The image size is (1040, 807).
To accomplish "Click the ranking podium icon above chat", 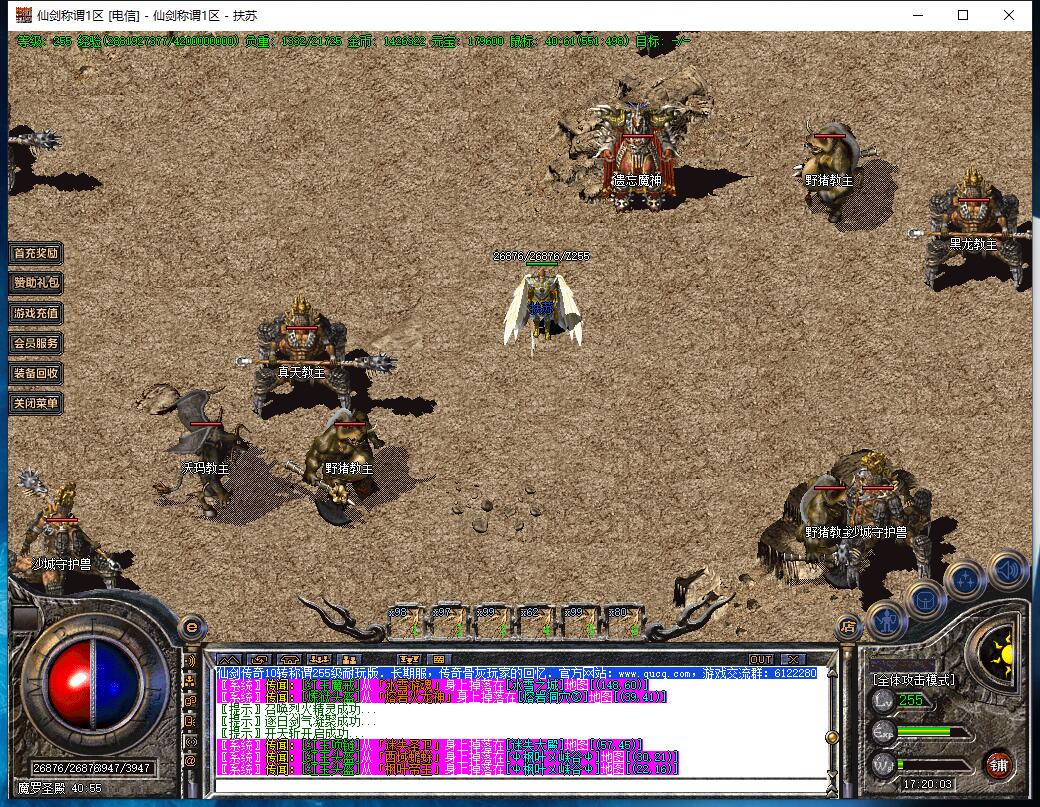I will (x=409, y=659).
